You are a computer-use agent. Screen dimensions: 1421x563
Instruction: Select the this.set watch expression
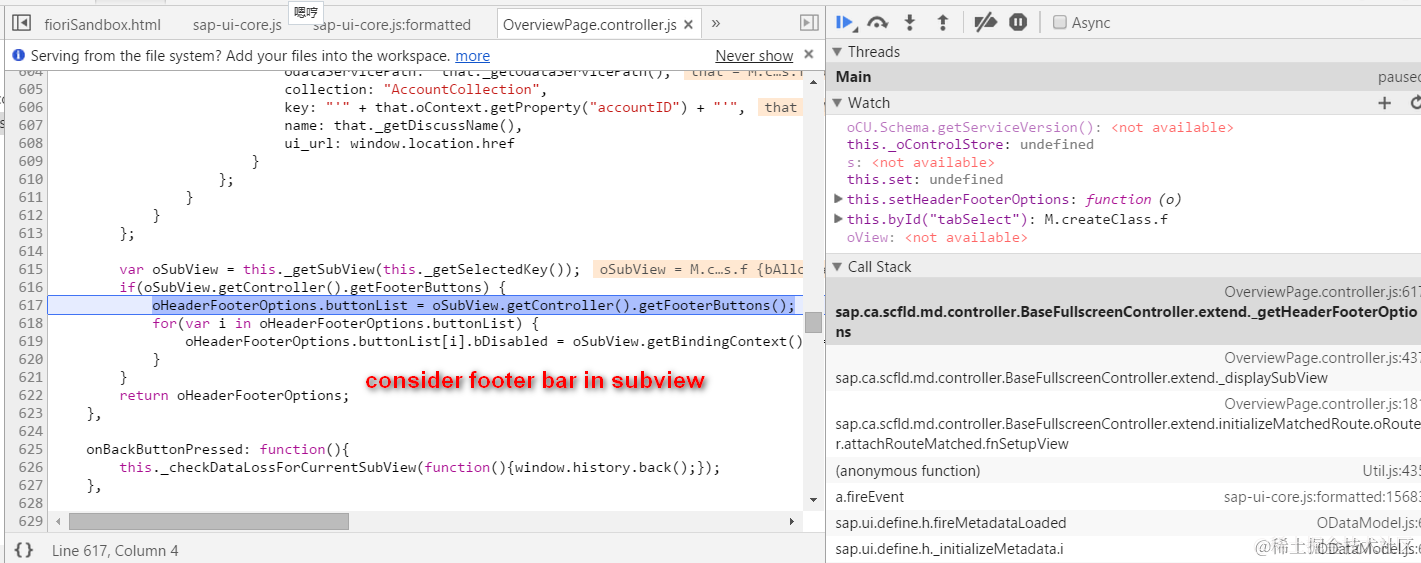925,180
